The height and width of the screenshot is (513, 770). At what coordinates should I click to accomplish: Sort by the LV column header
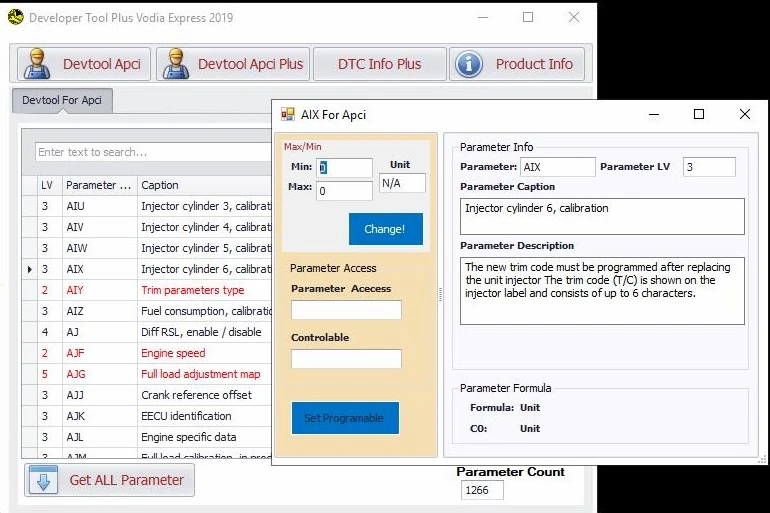pos(50,185)
